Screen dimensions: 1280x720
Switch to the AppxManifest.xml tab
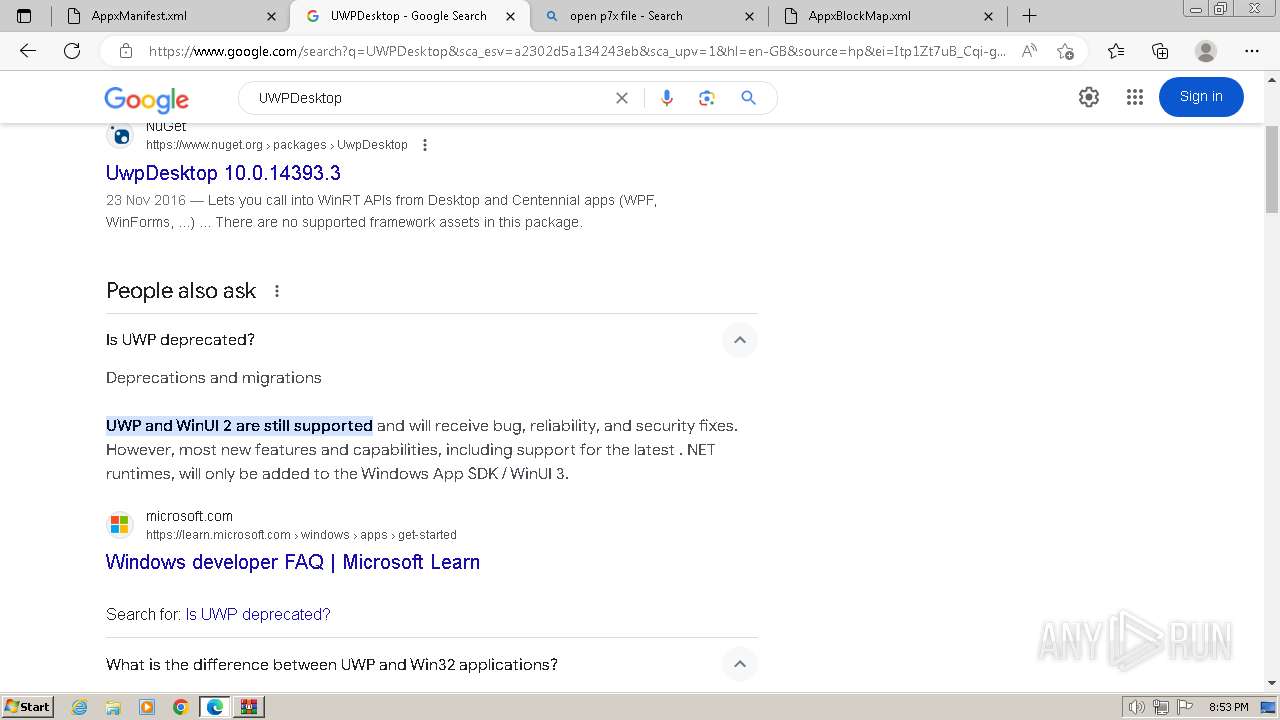(x=171, y=16)
